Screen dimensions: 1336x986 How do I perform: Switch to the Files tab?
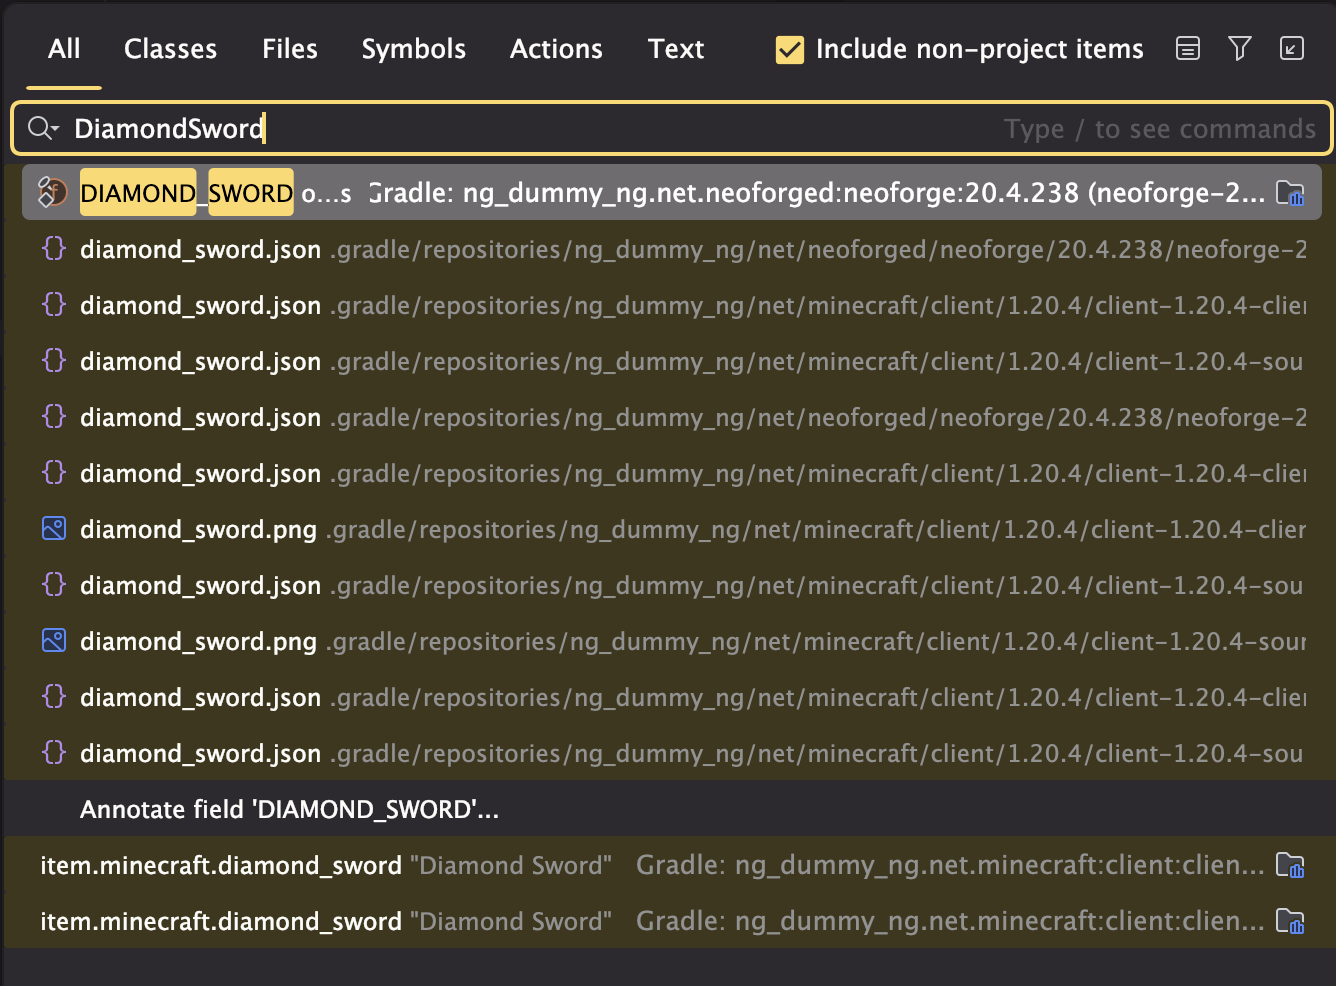pyautogui.click(x=290, y=49)
